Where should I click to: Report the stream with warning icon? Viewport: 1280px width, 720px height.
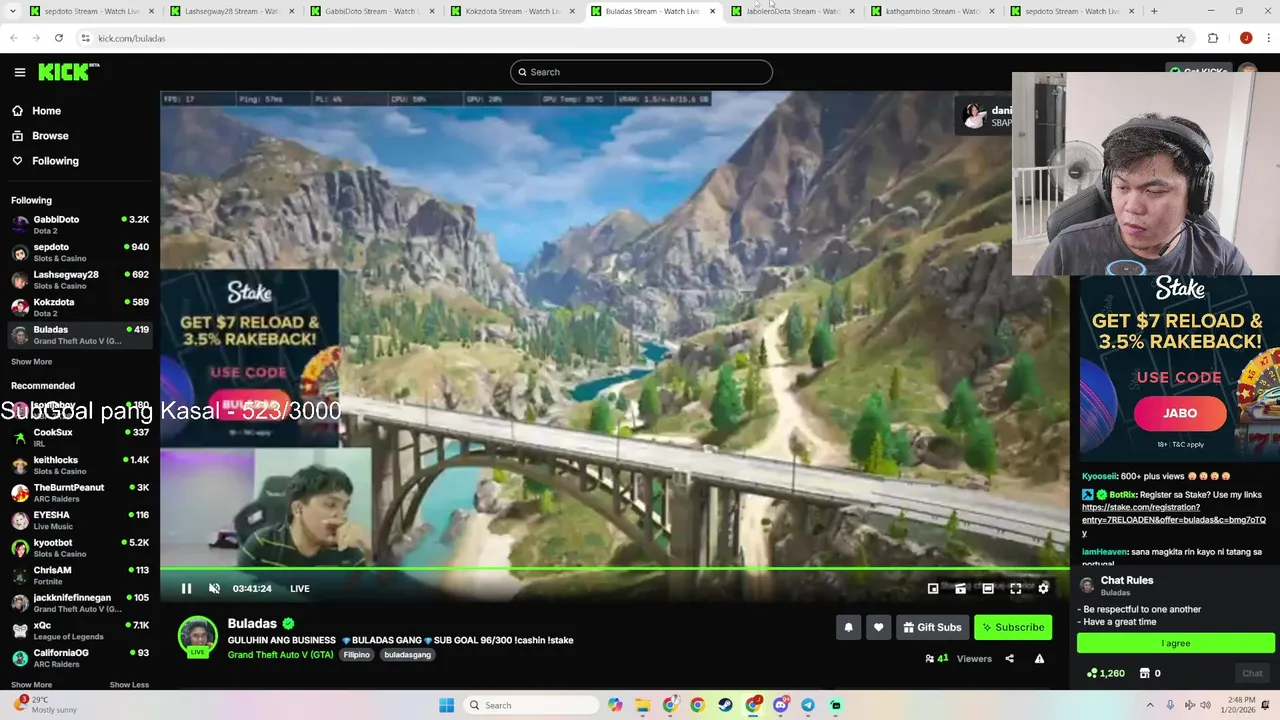[x=1039, y=658]
